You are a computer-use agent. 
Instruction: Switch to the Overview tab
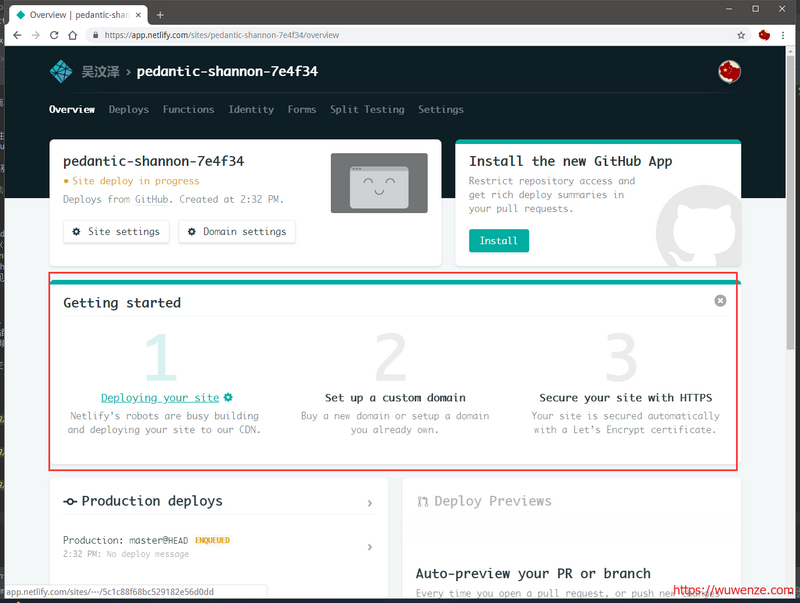tap(72, 109)
